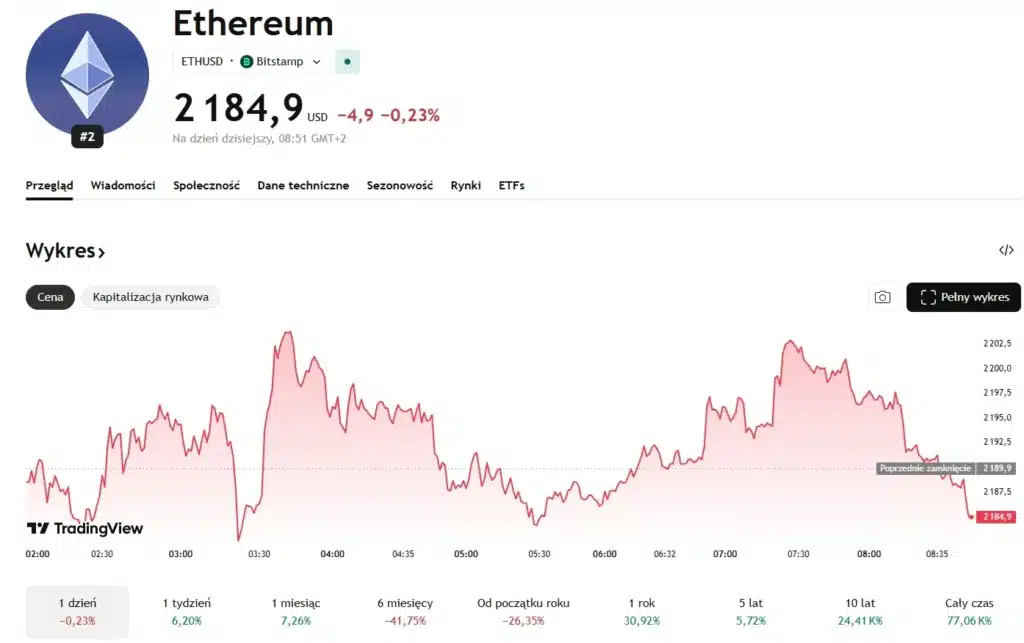
Task: Open the Wiadomości tab
Action: tap(123, 185)
